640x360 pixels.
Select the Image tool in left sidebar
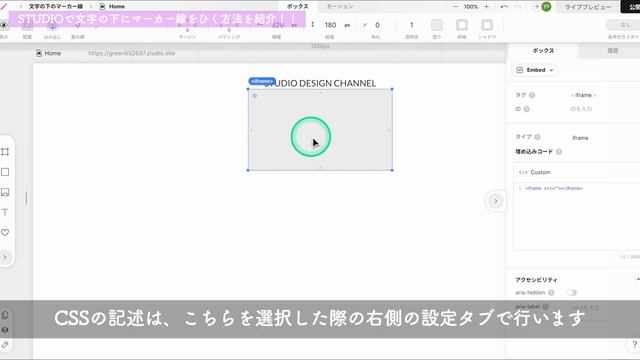(x=5, y=192)
